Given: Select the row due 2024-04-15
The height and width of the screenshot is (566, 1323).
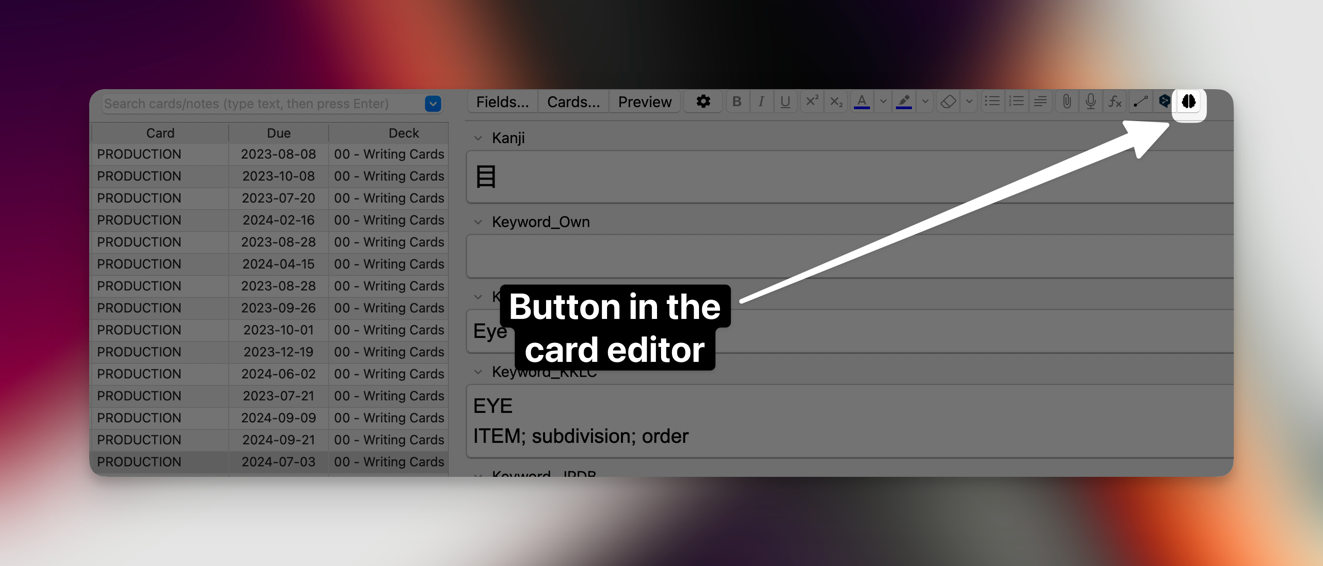Looking at the screenshot, I should [x=270, y=264].
